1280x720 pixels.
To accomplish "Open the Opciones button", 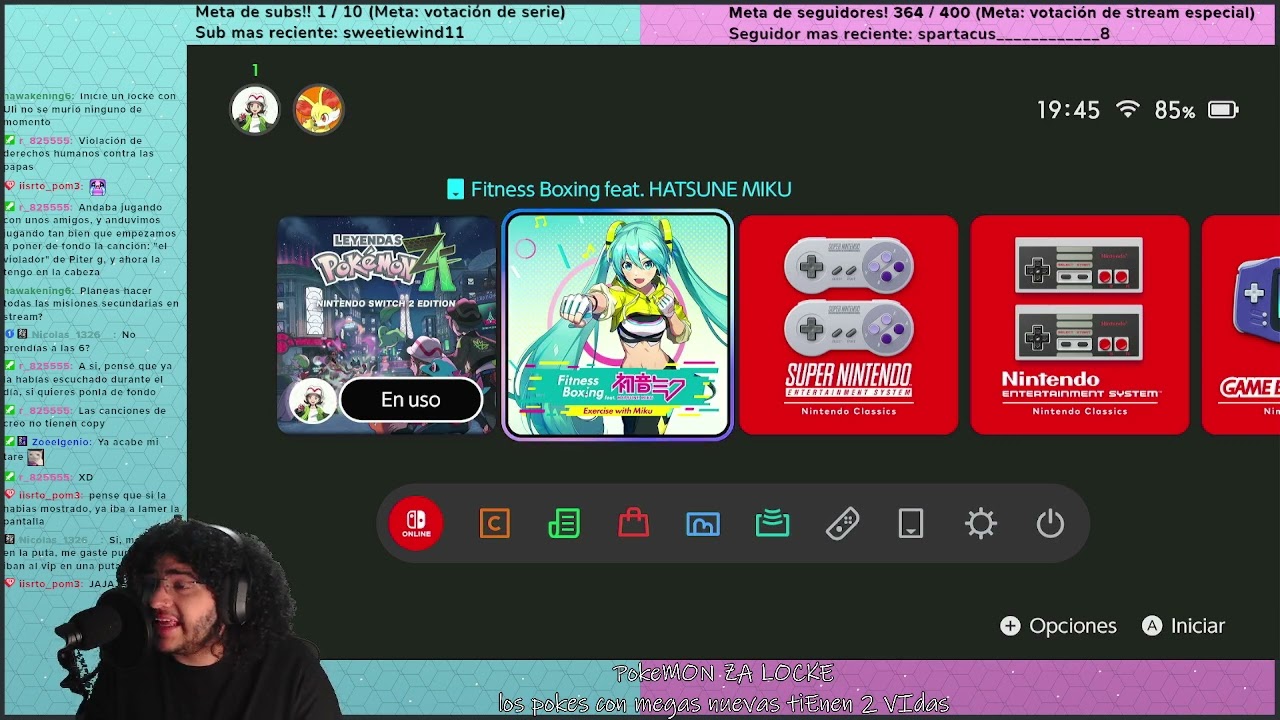I will click(x=1058, y=626).
